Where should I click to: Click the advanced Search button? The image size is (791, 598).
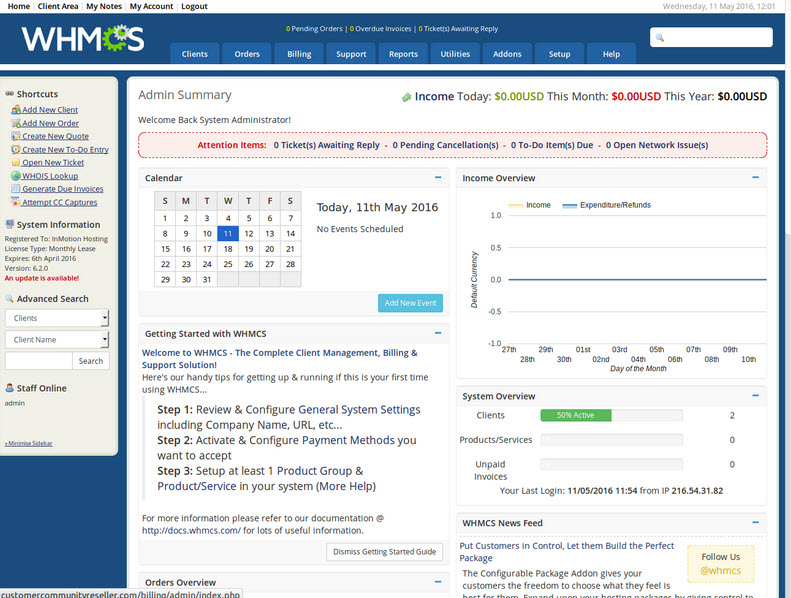91,361
